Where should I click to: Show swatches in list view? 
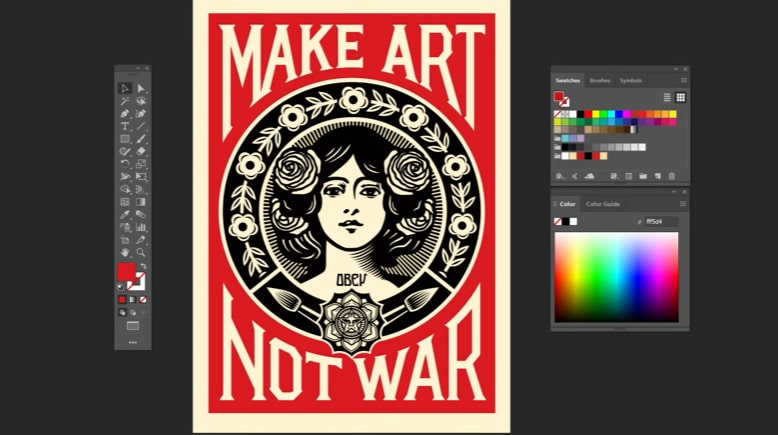667,97
